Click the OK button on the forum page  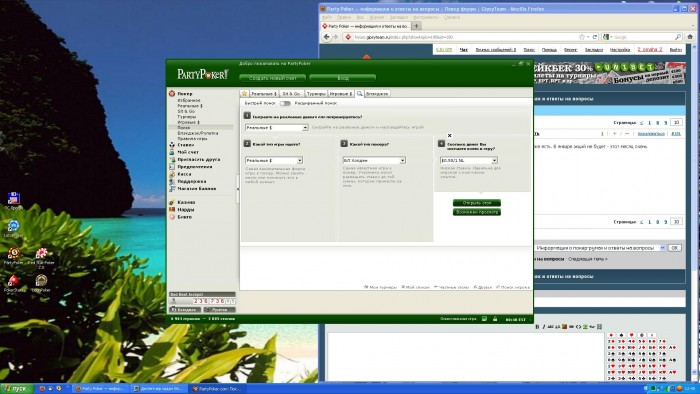click(x=675, y=248)
